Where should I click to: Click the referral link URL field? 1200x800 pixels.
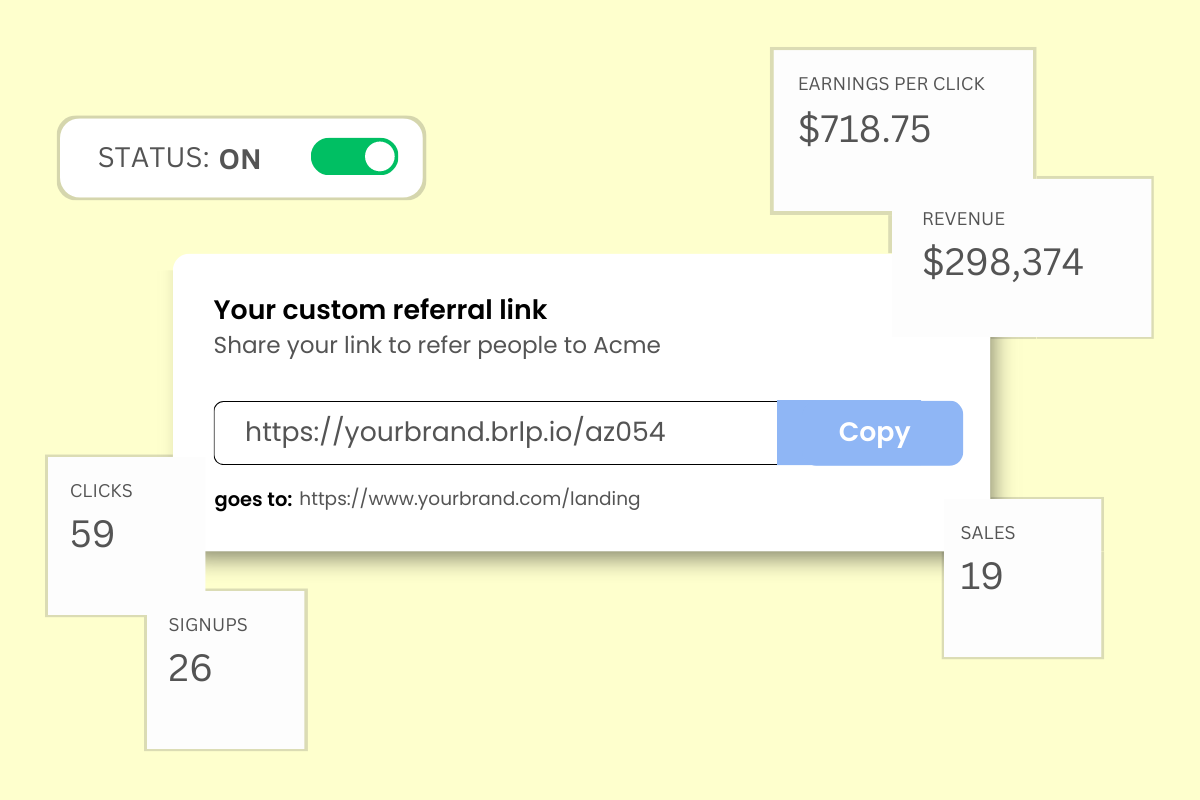tap(495, 432)
